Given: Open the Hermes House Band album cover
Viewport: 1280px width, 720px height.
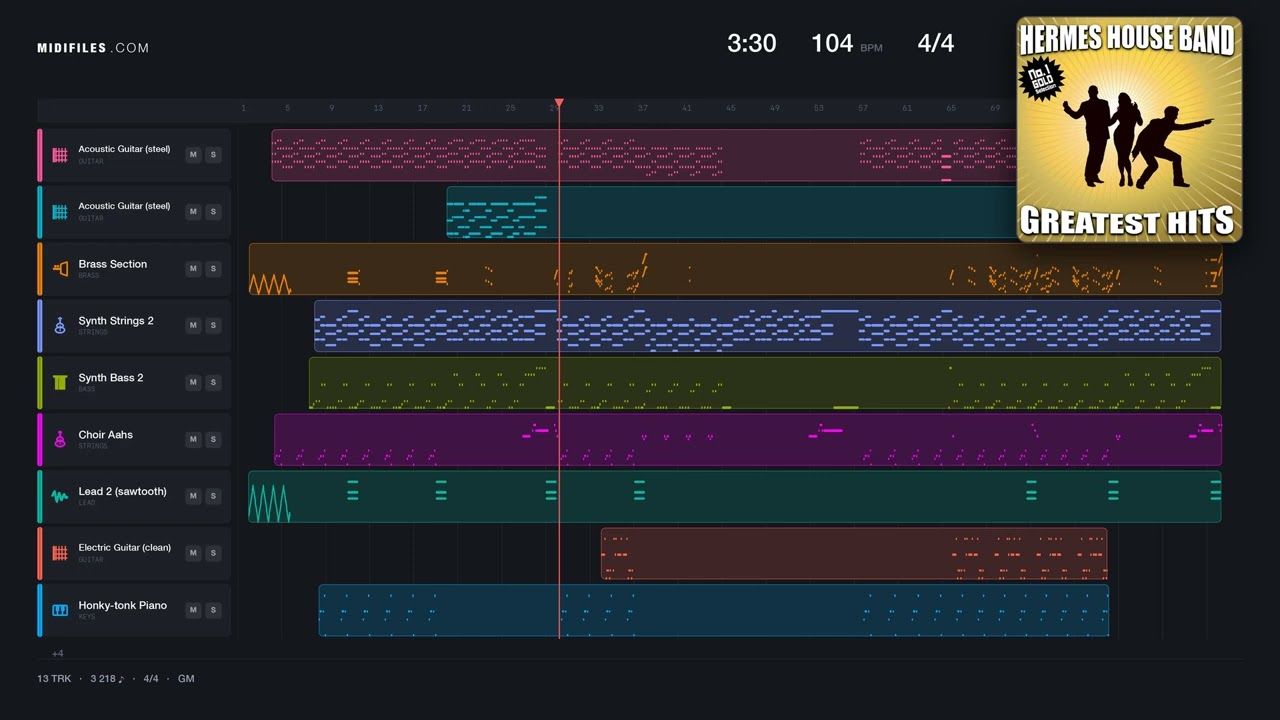Looking at the screenshot, I should tap(1129, 129).
